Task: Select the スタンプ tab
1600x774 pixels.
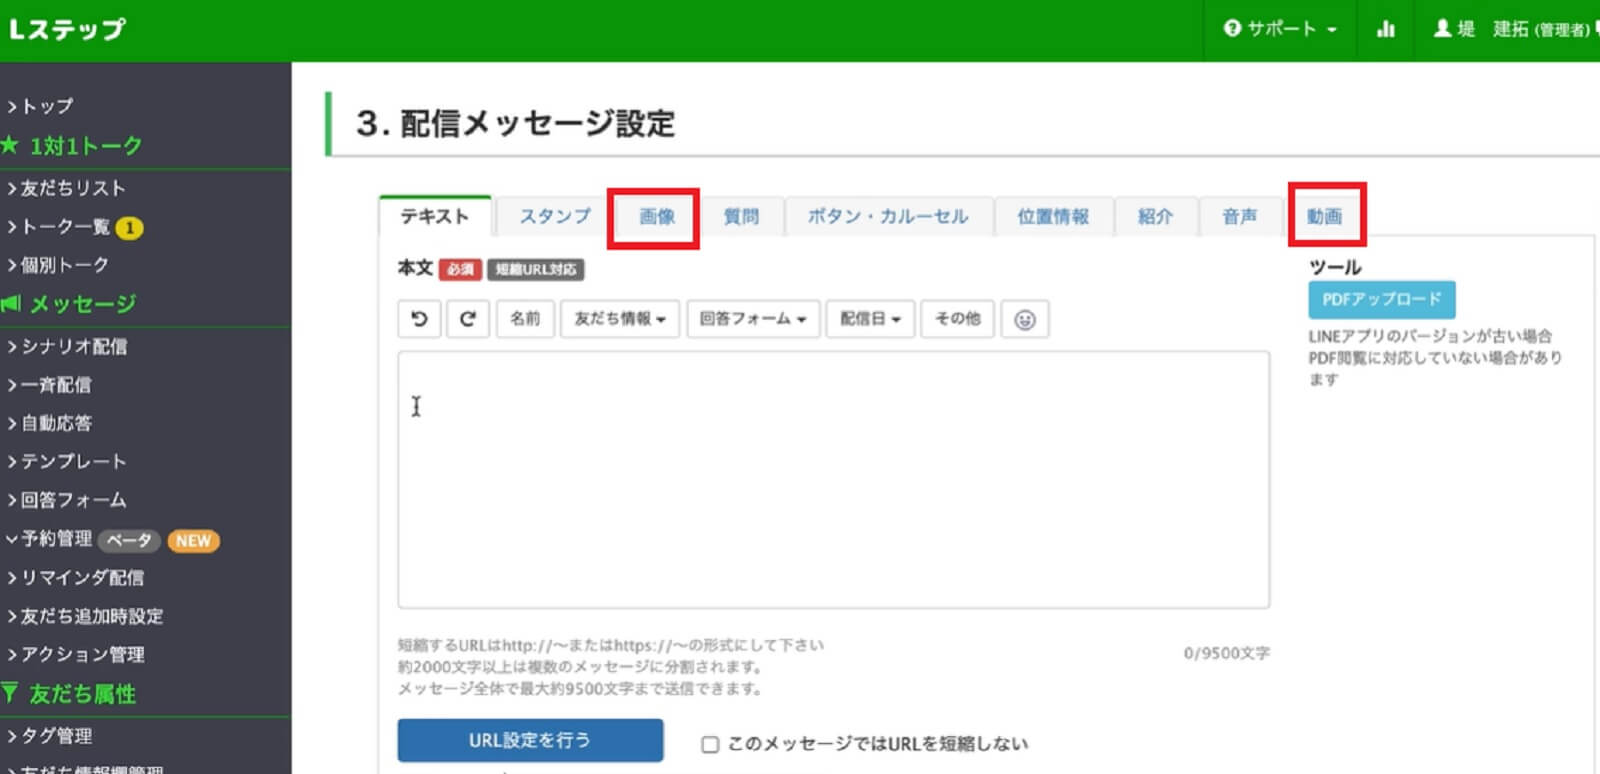Action: 554,217
